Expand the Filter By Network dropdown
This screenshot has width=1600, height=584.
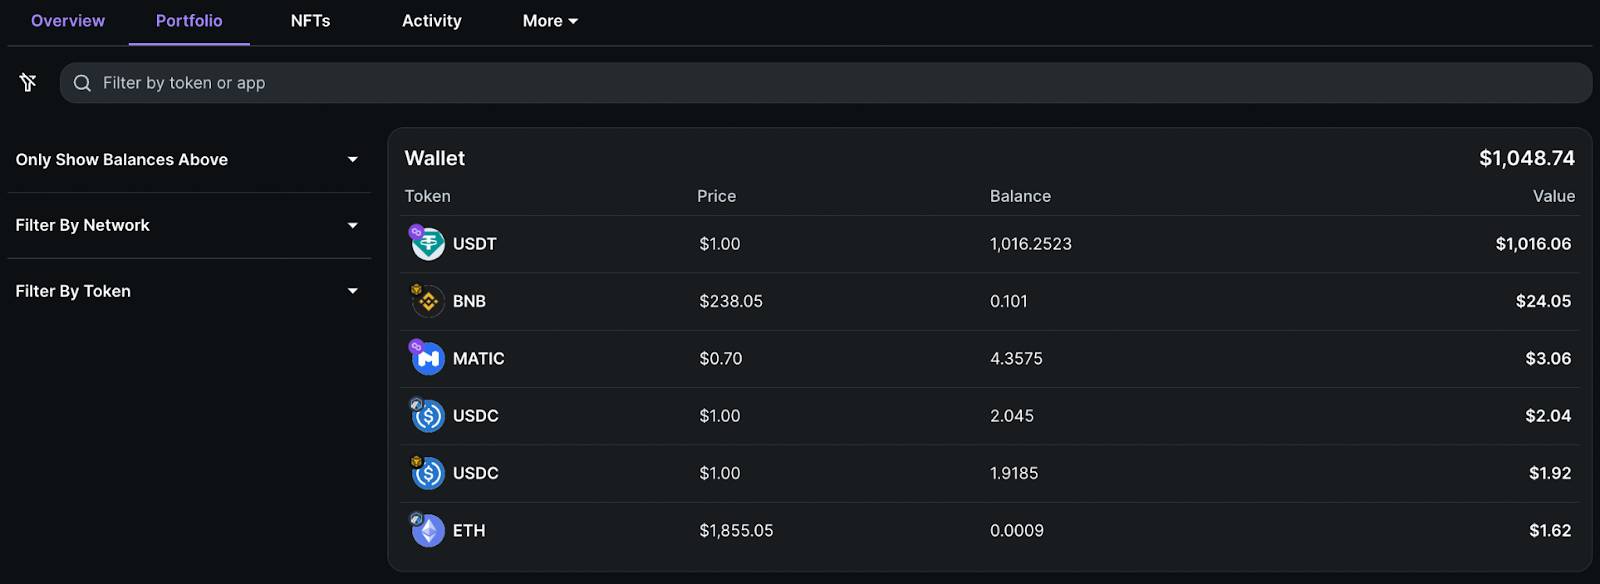pyautogui.click(x=188, y=226)
